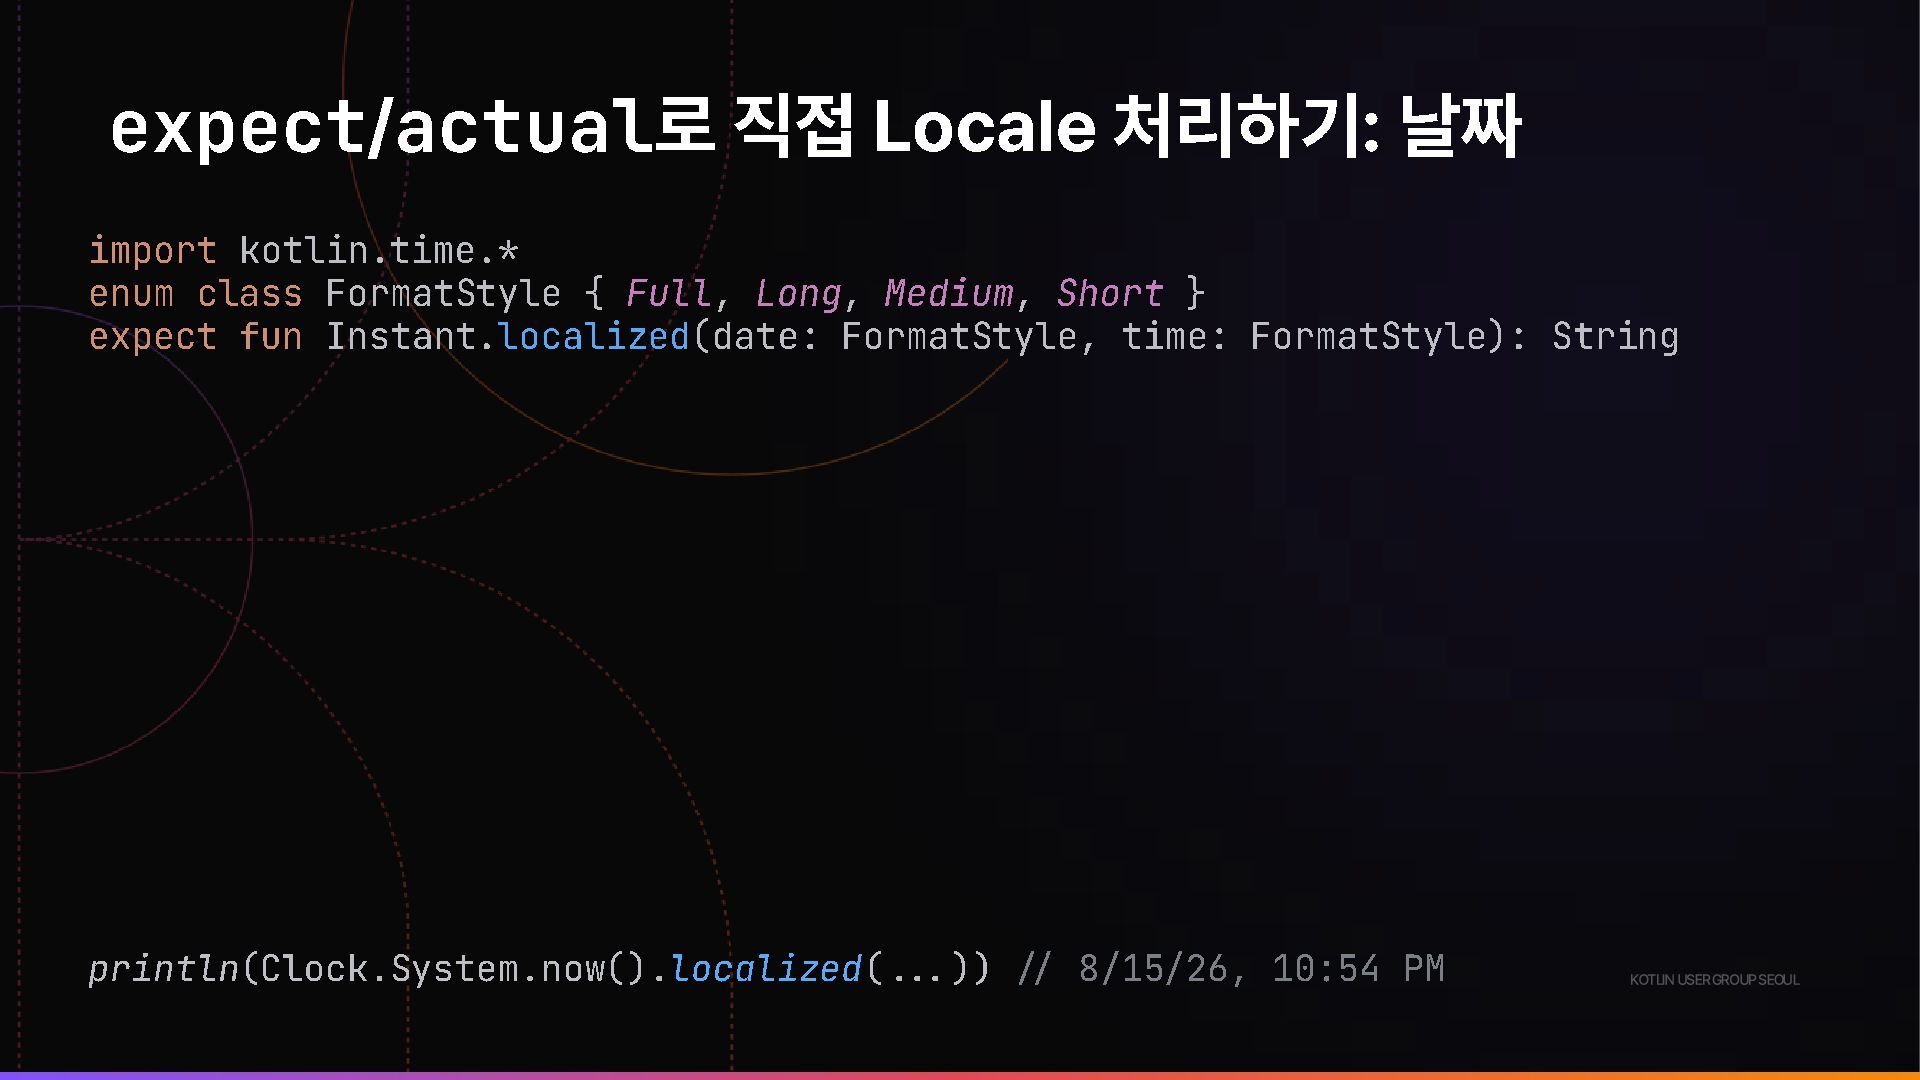Image resolution: width=1920 pixels, height=1080 pixels.
Task: Click italic "localized" in the println line
Action: tap(766, 969)
